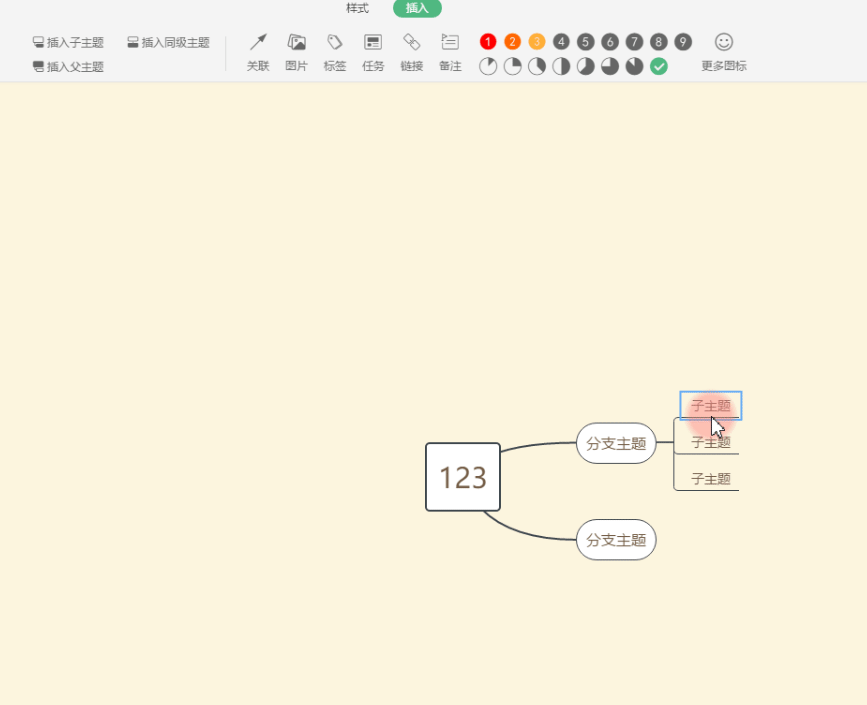867x705 pixels.
Task: Open the 任务 task icon
Action: [x=372, y=50]
